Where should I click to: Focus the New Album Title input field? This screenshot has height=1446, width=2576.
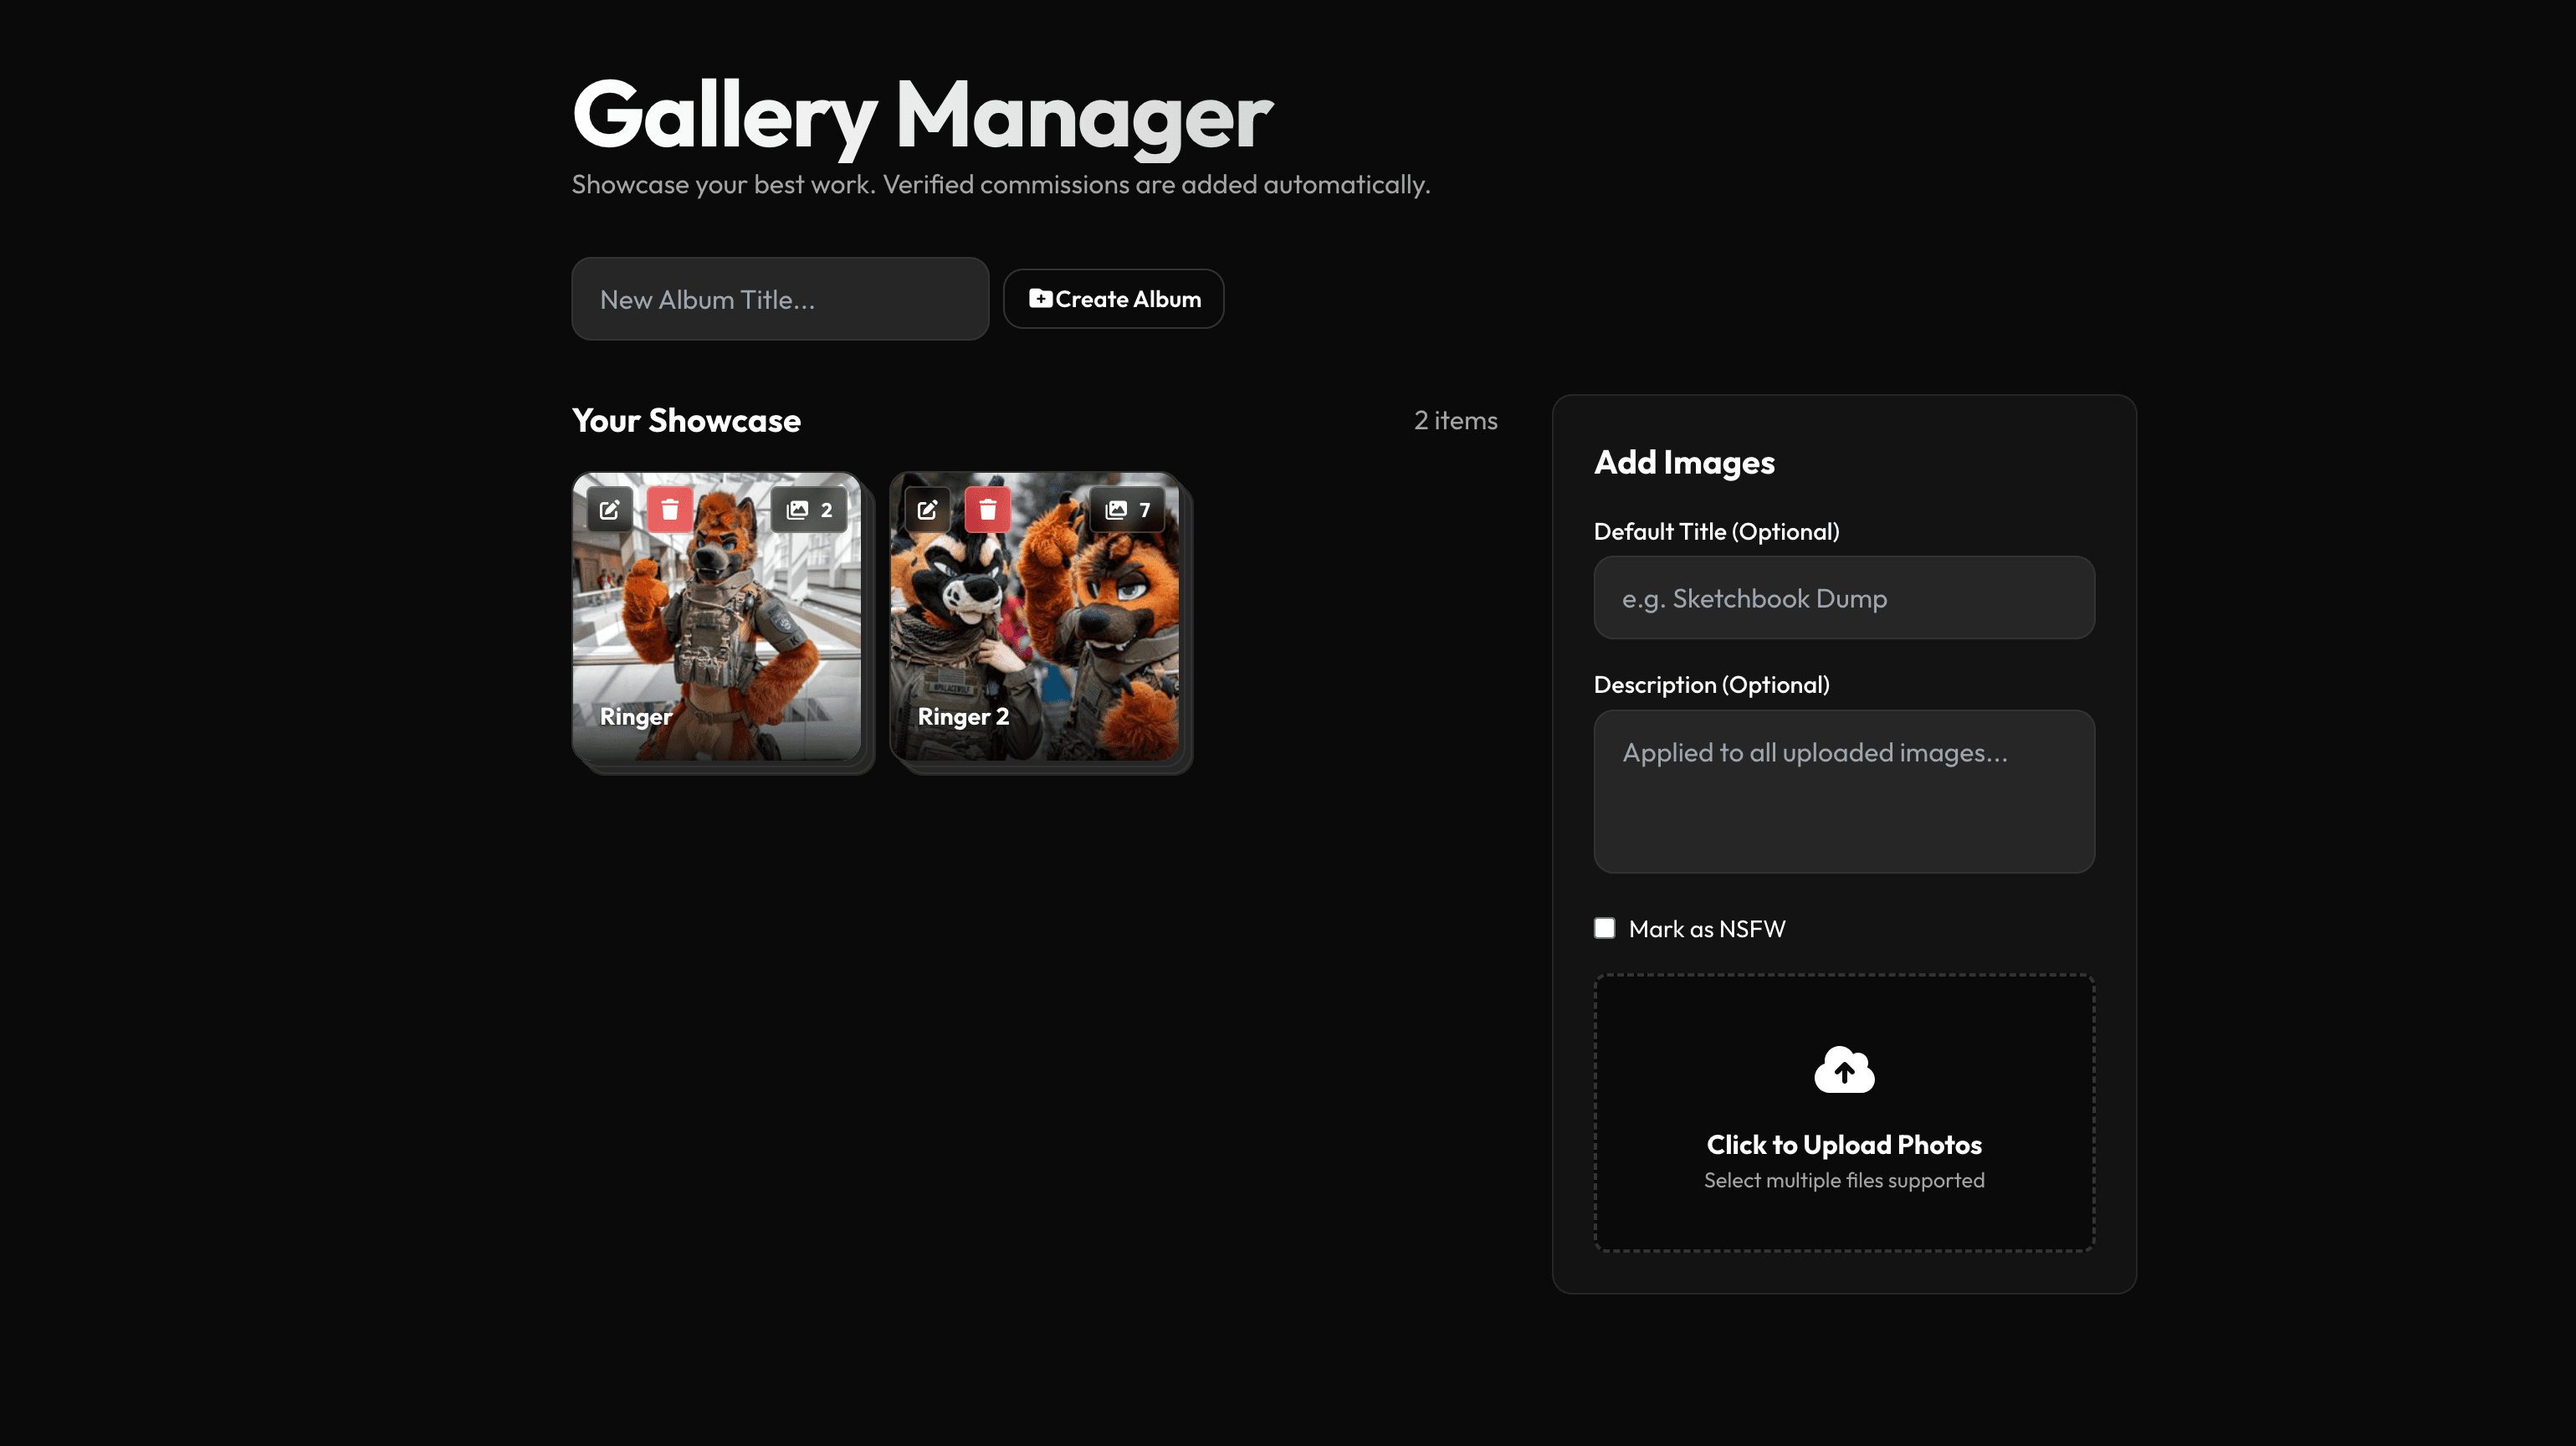click(x=779, y=298)
